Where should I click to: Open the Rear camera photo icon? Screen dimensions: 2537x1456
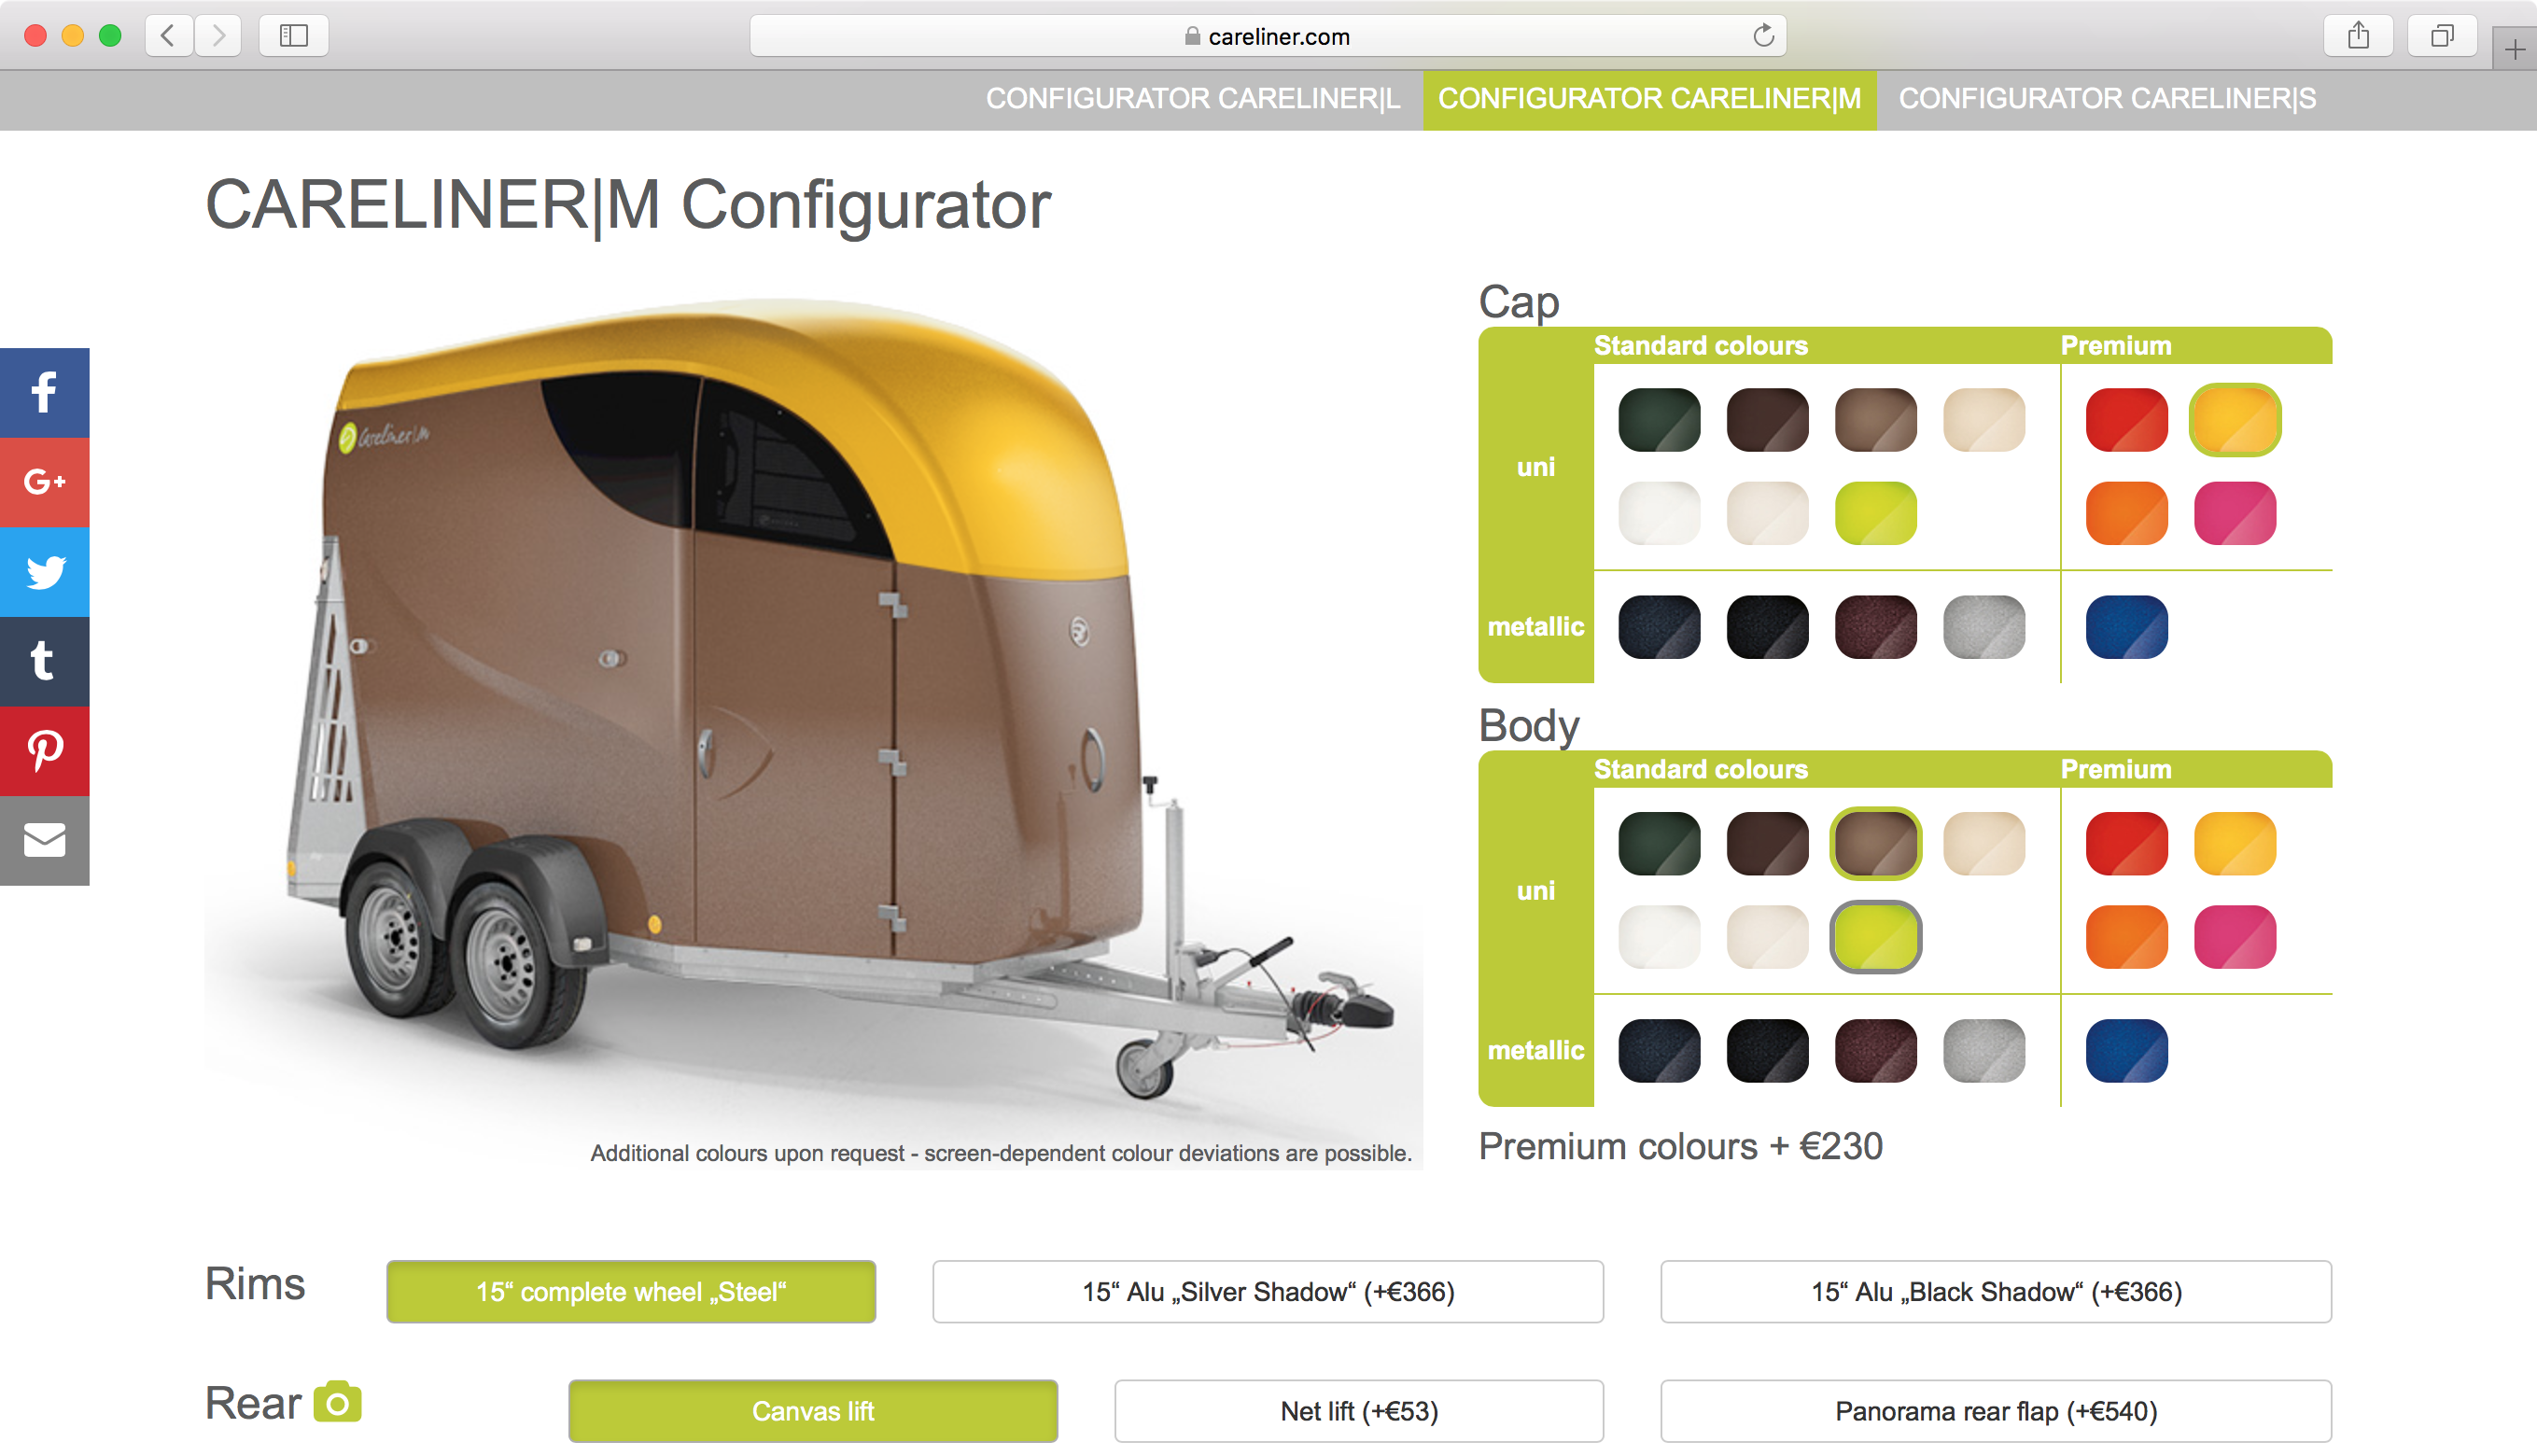337,1402
